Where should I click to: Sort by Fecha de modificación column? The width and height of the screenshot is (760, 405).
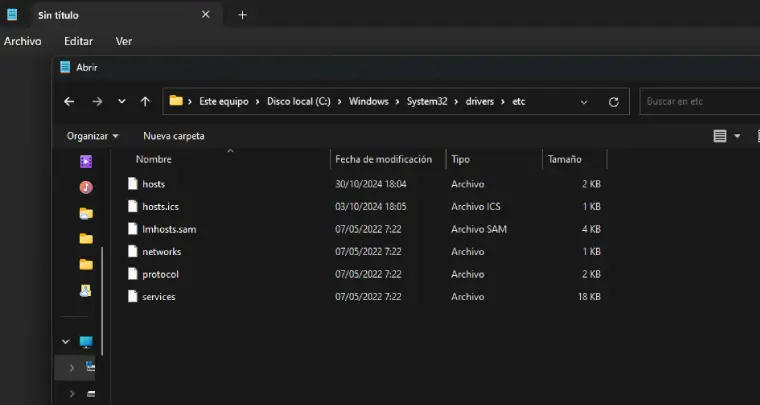point(383,159)
